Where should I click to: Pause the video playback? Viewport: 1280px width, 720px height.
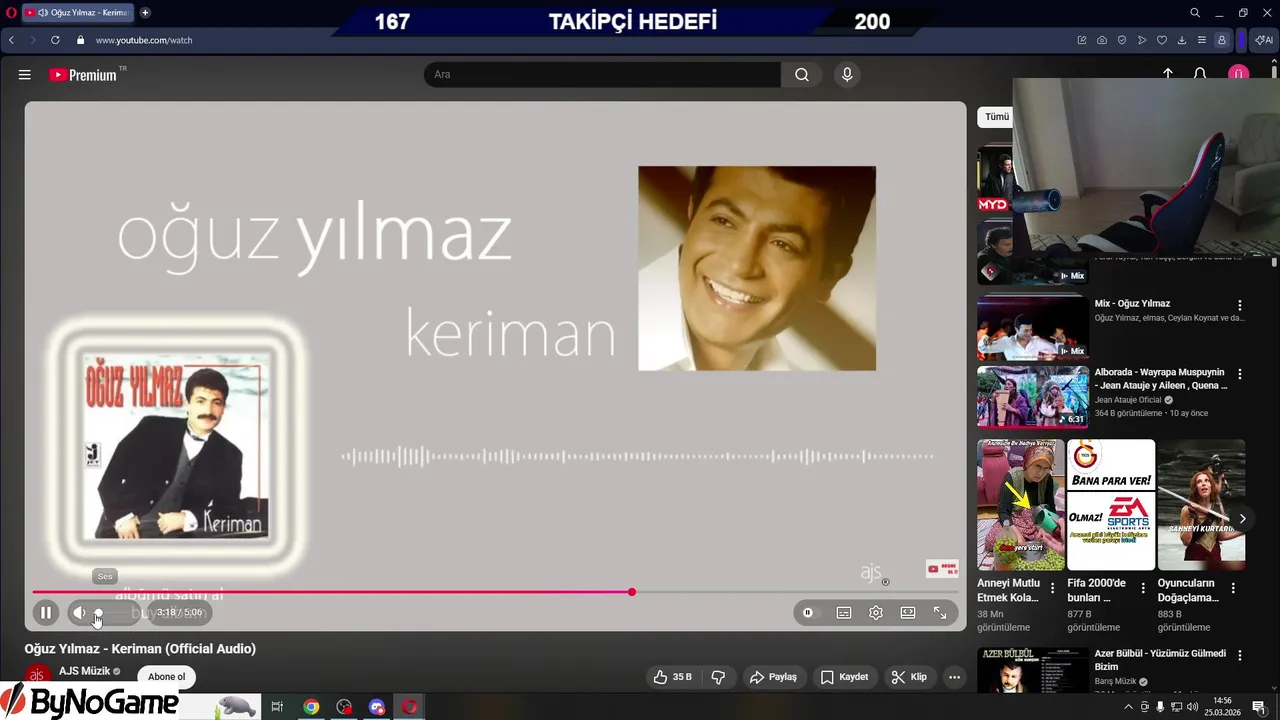click(x=46, y=613)
